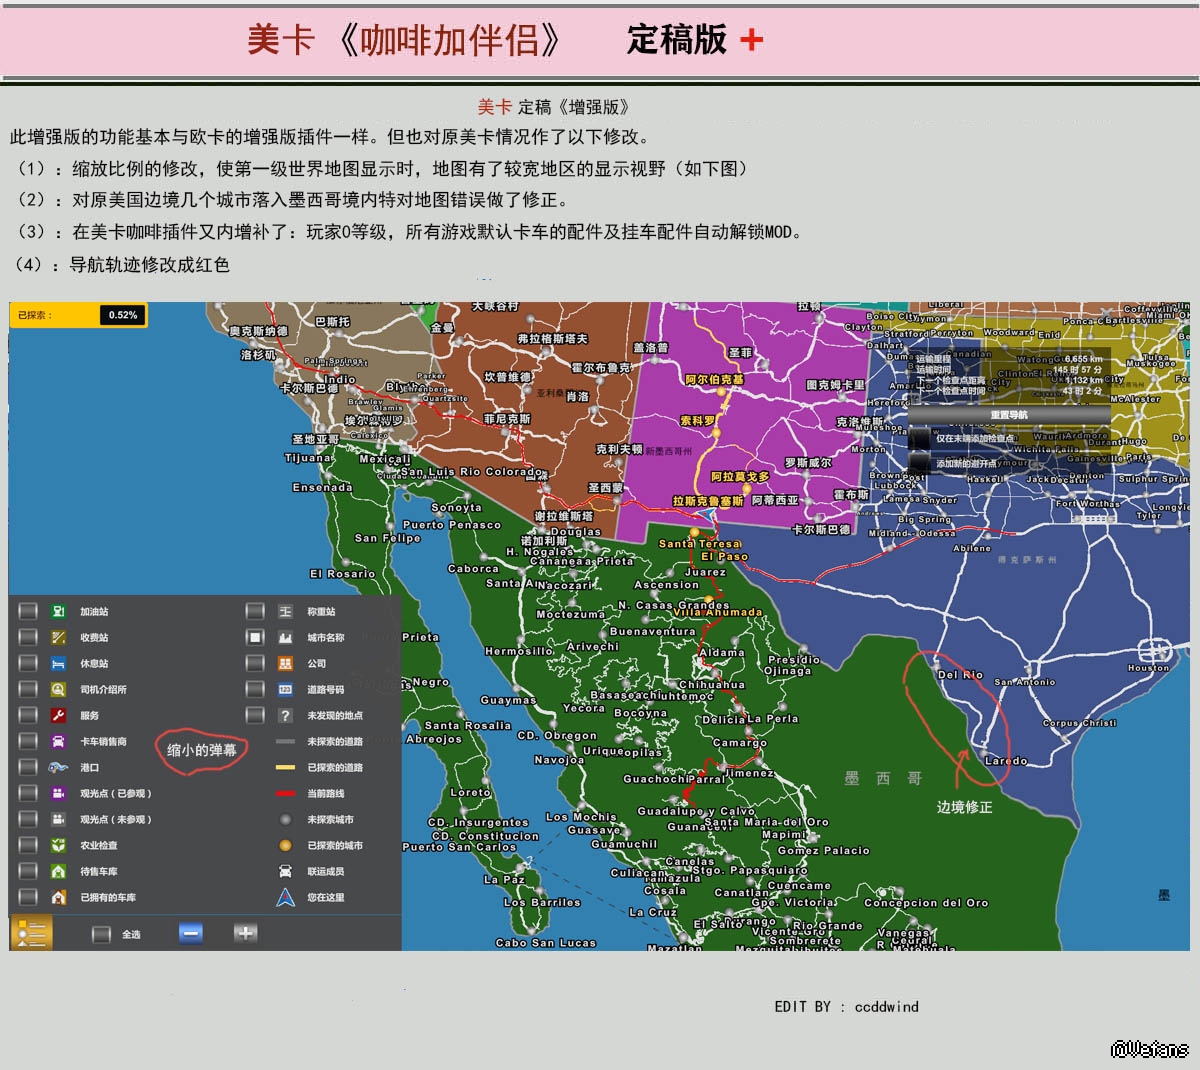Click the purple truck dealer (卡车销售商) icon
Image resolution: width=1200 pixels, height=1070 pixels.
click(x=58, y=741)
